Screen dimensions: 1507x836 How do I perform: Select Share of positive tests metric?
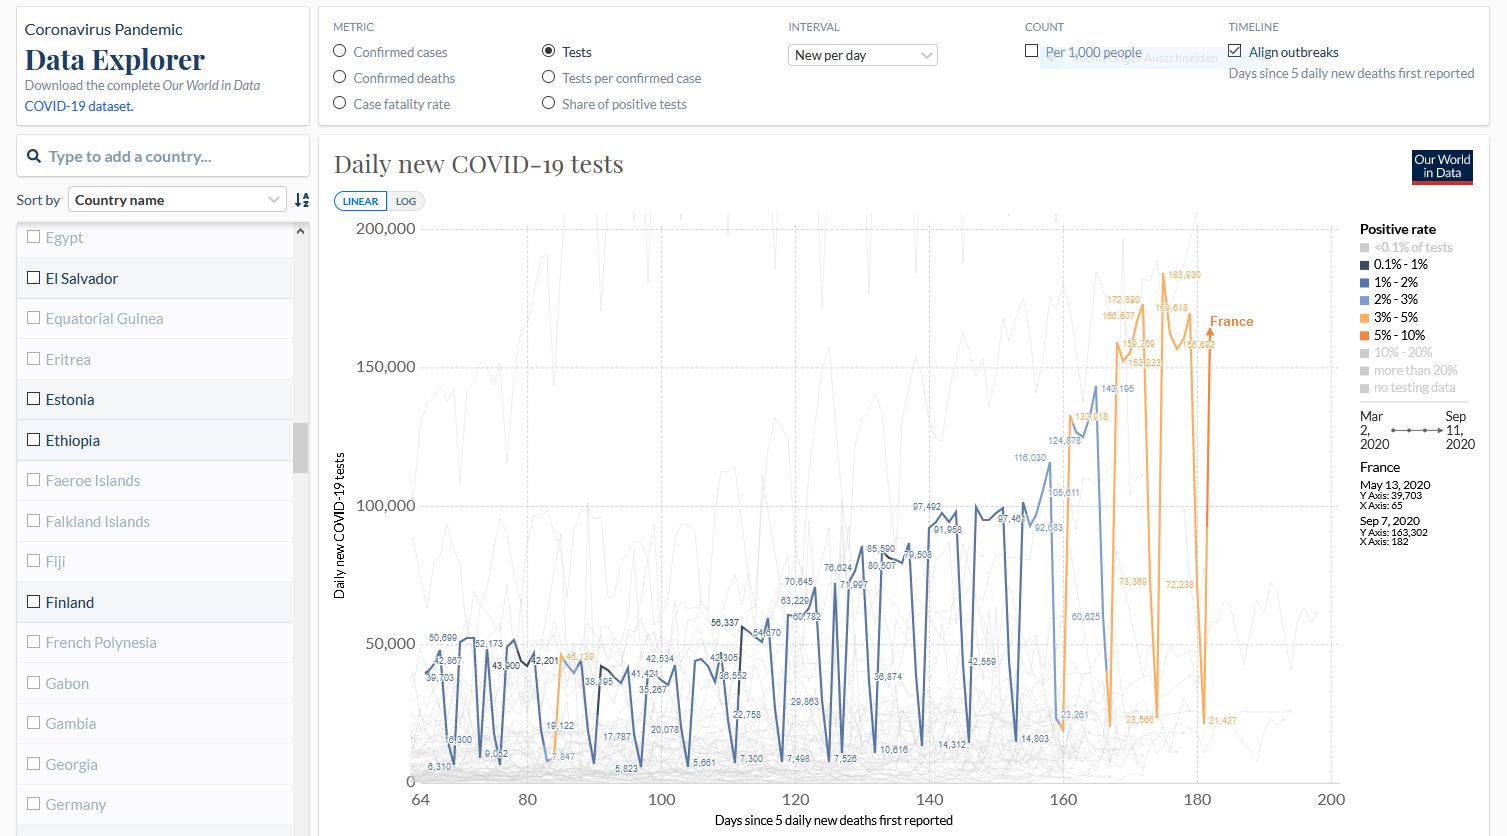(x=548, y=104)
